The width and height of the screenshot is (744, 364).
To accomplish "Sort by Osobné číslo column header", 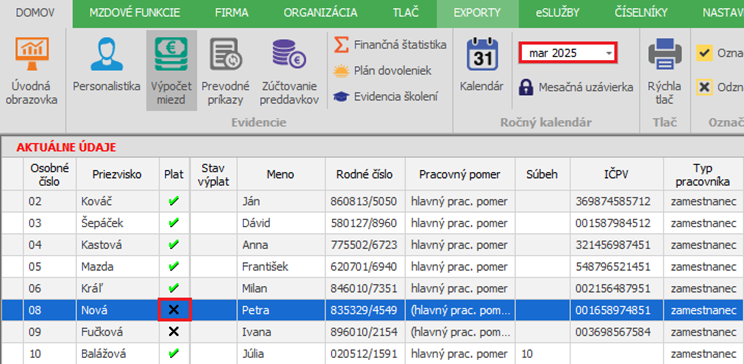I will pos(50,174).
